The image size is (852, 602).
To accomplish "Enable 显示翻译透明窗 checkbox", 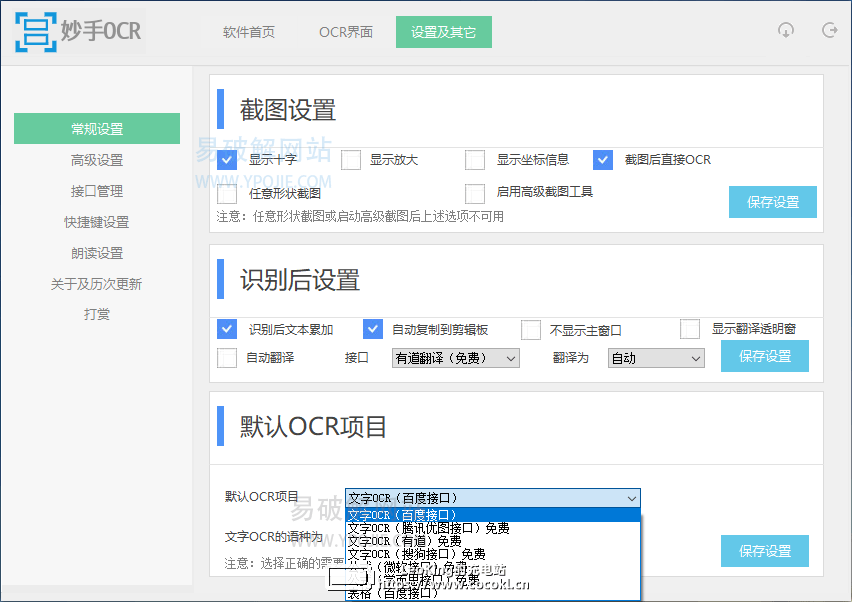I will (x=690, y=329).
